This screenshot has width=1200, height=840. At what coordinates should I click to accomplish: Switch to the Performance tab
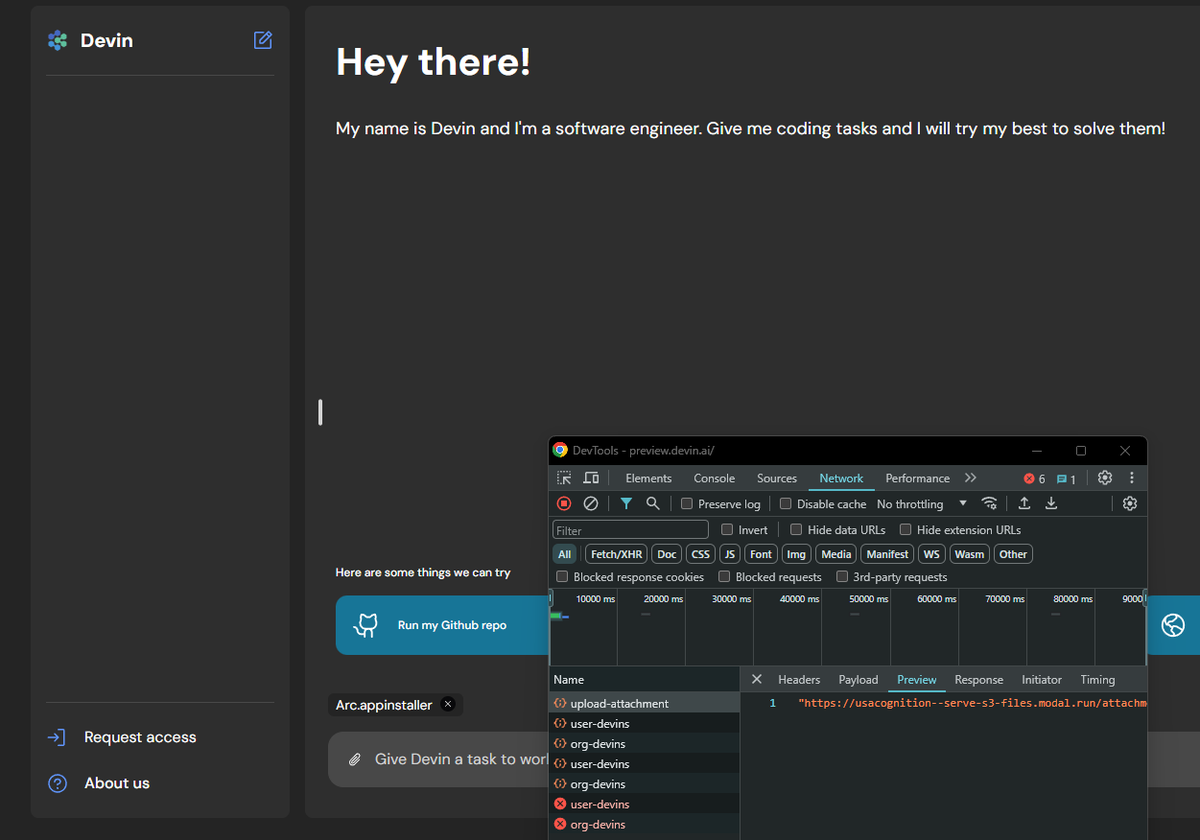pyautogui.click(x=917, y=479)
